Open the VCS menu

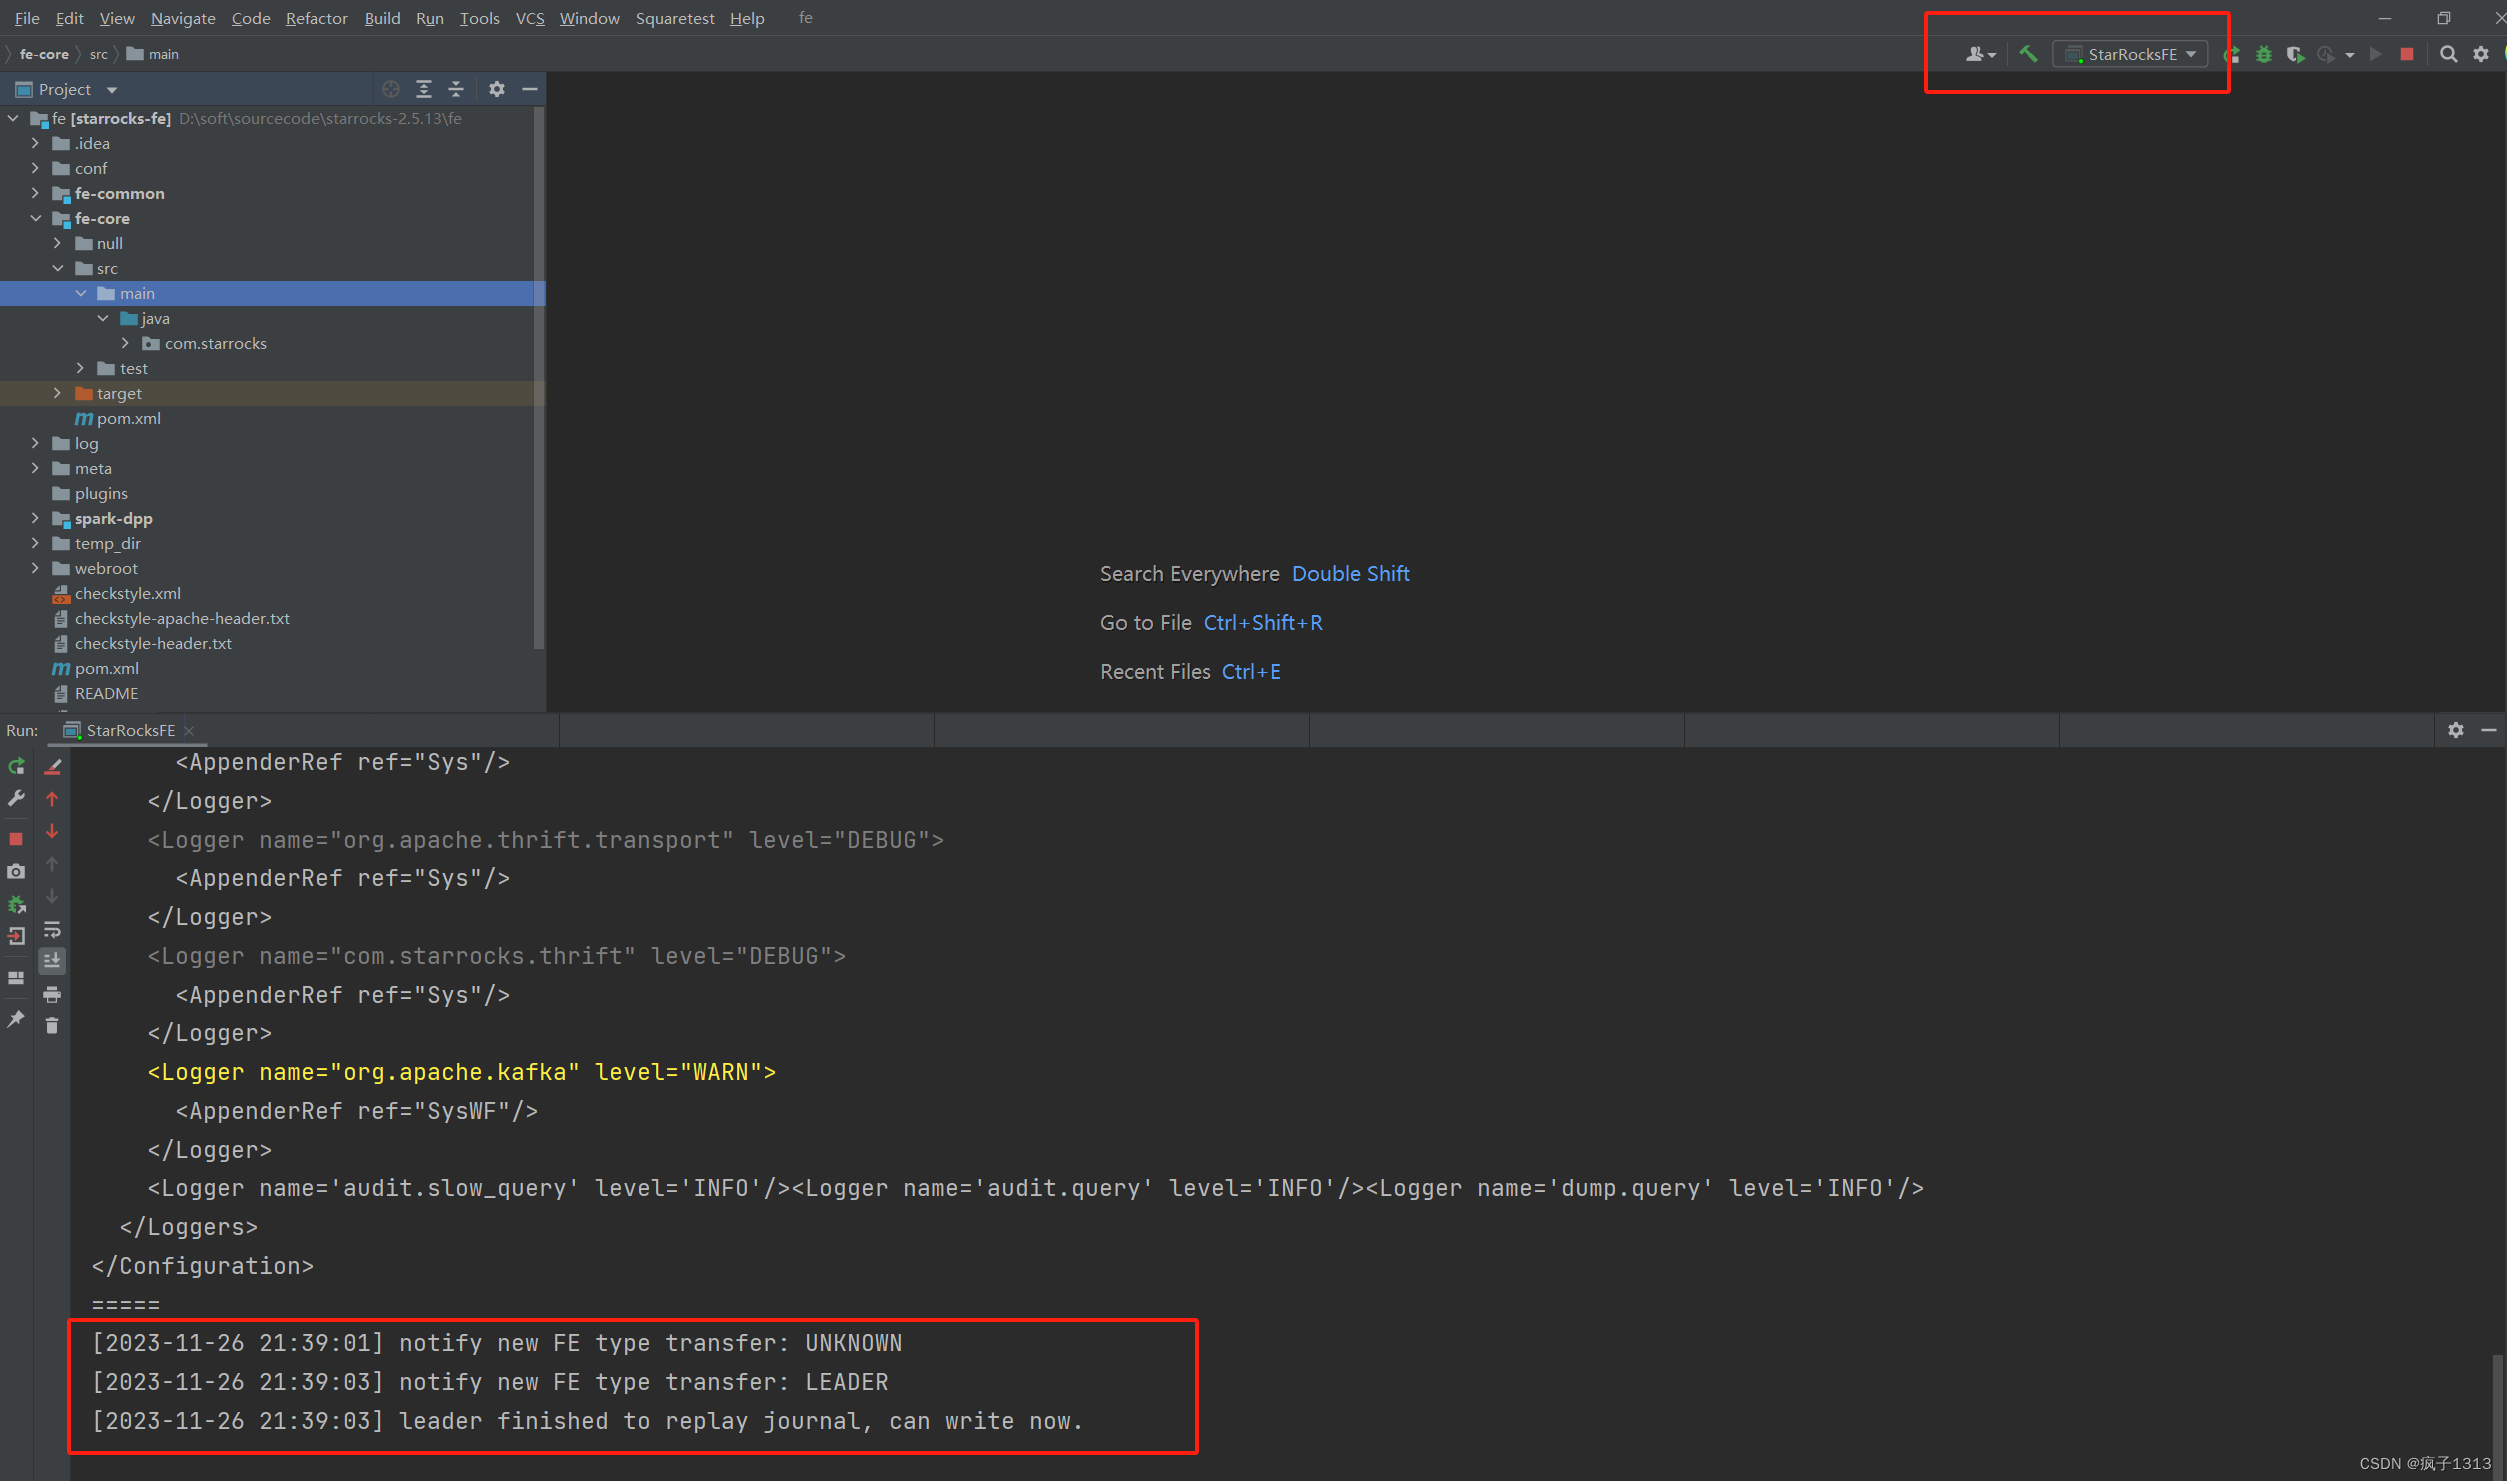coord(530,18)
